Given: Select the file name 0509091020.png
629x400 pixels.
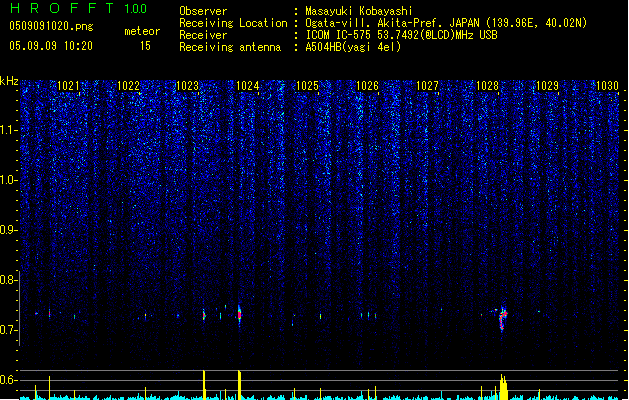Looking at the screenshot, I should click(51, 26).
